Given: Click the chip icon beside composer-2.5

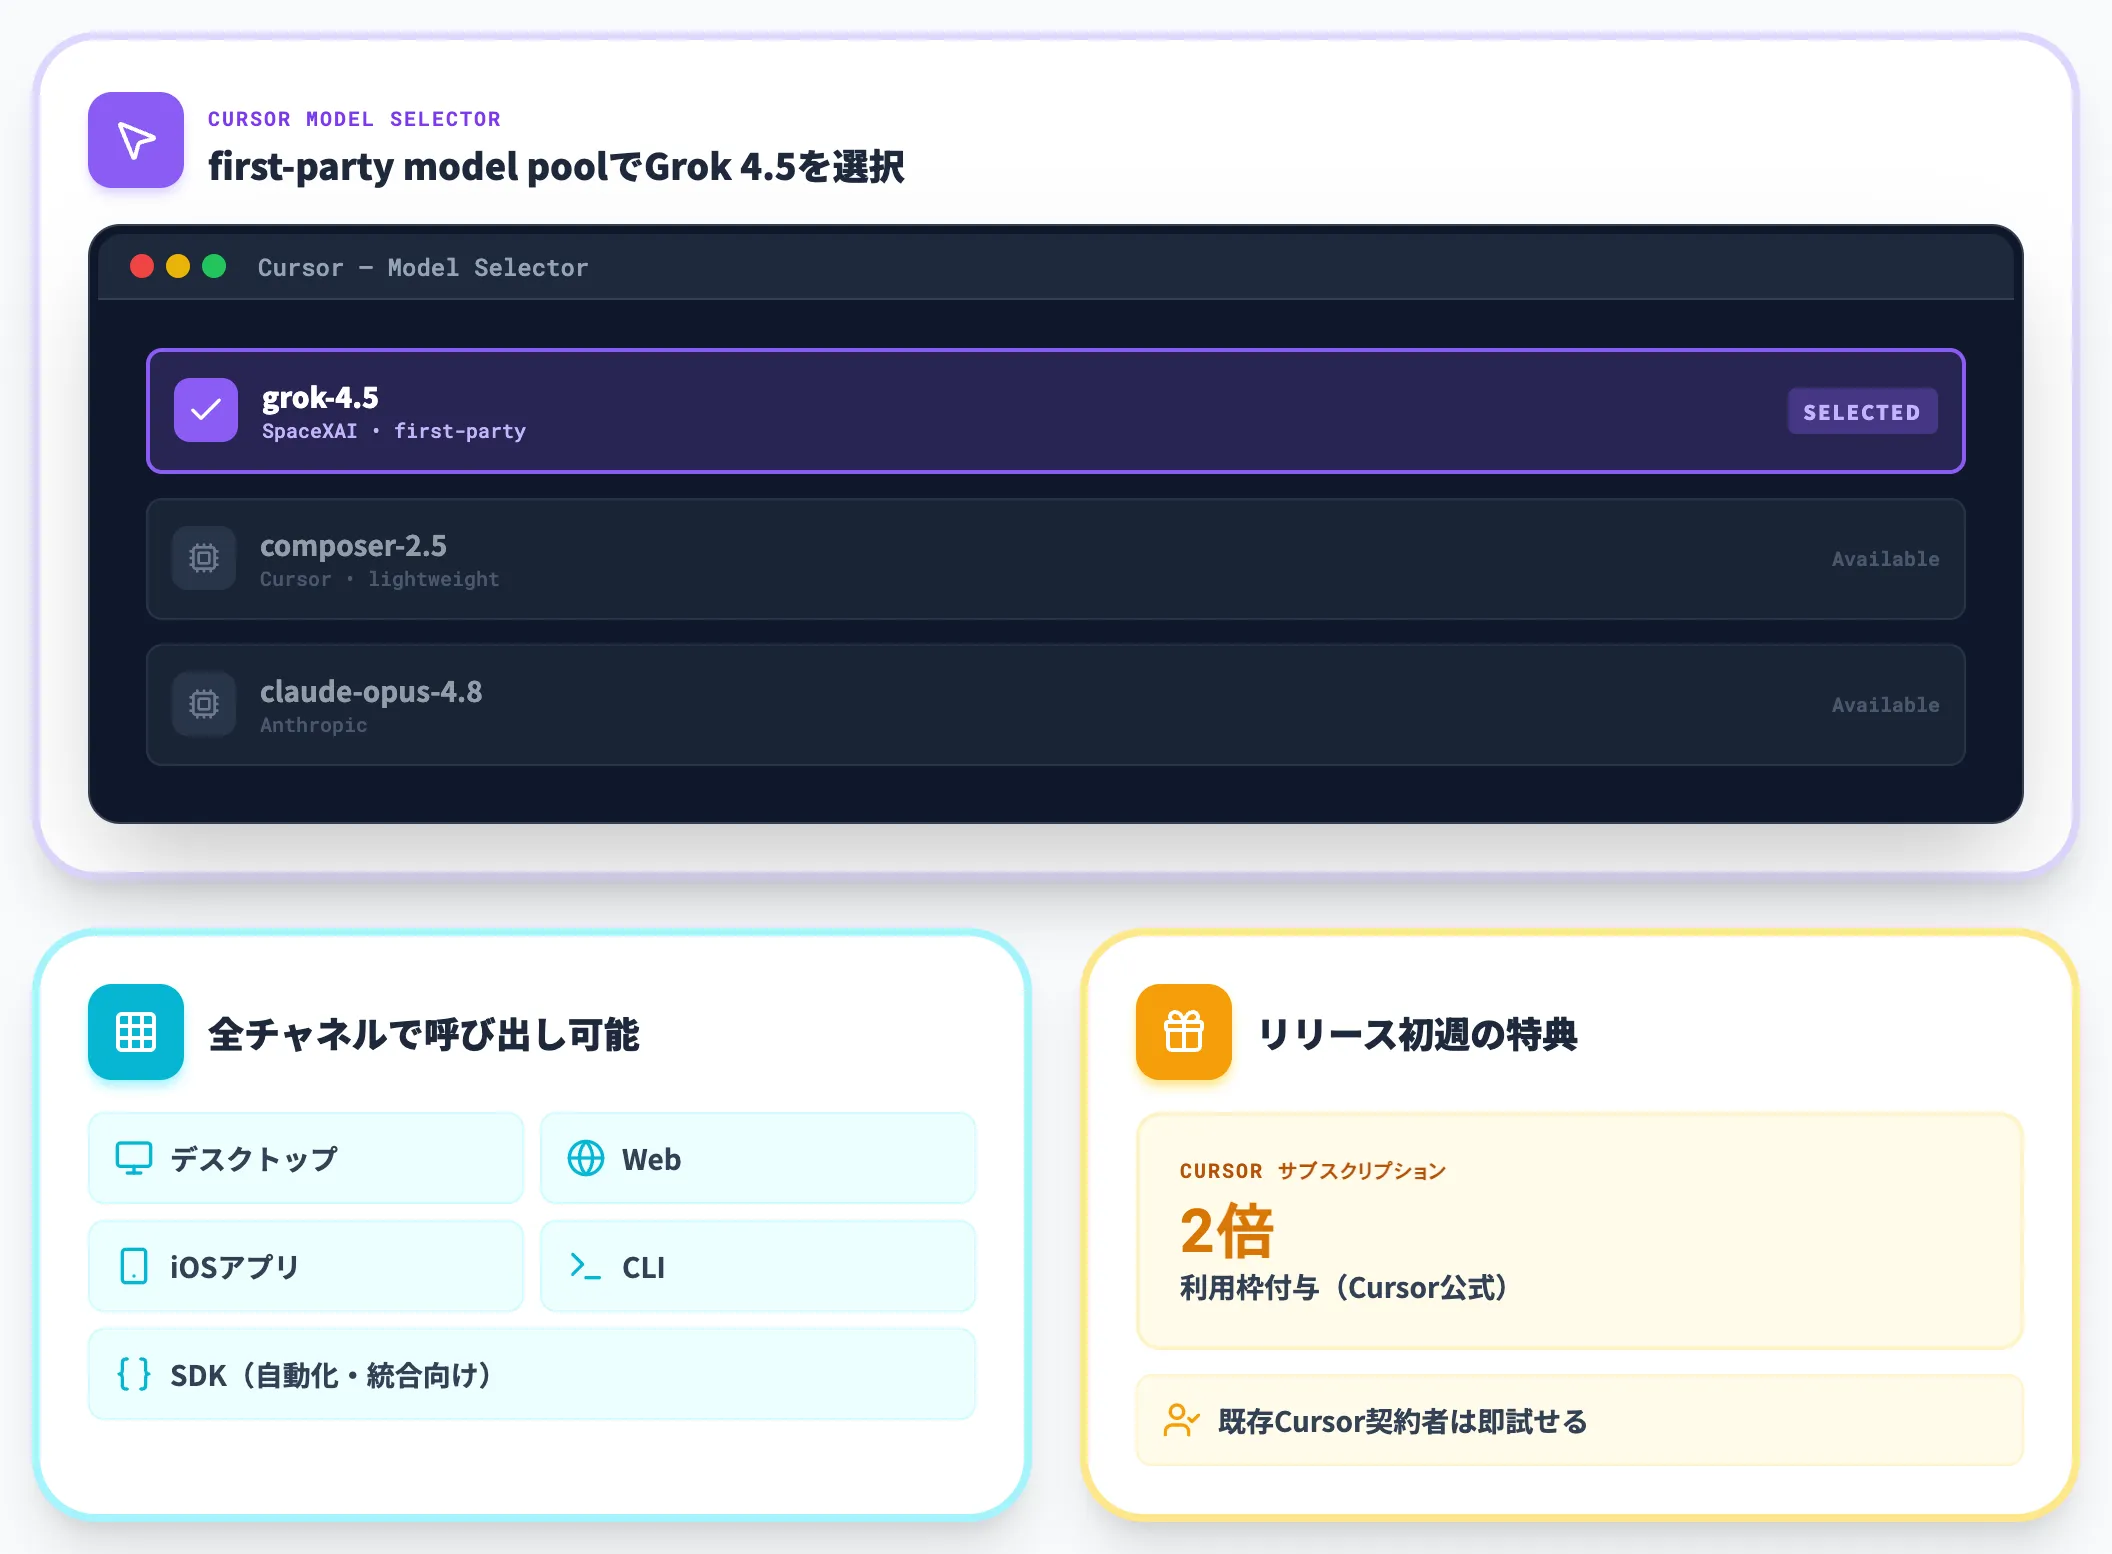Looking at the screenshot, I should pyautogui.click(x=204, y=558).
